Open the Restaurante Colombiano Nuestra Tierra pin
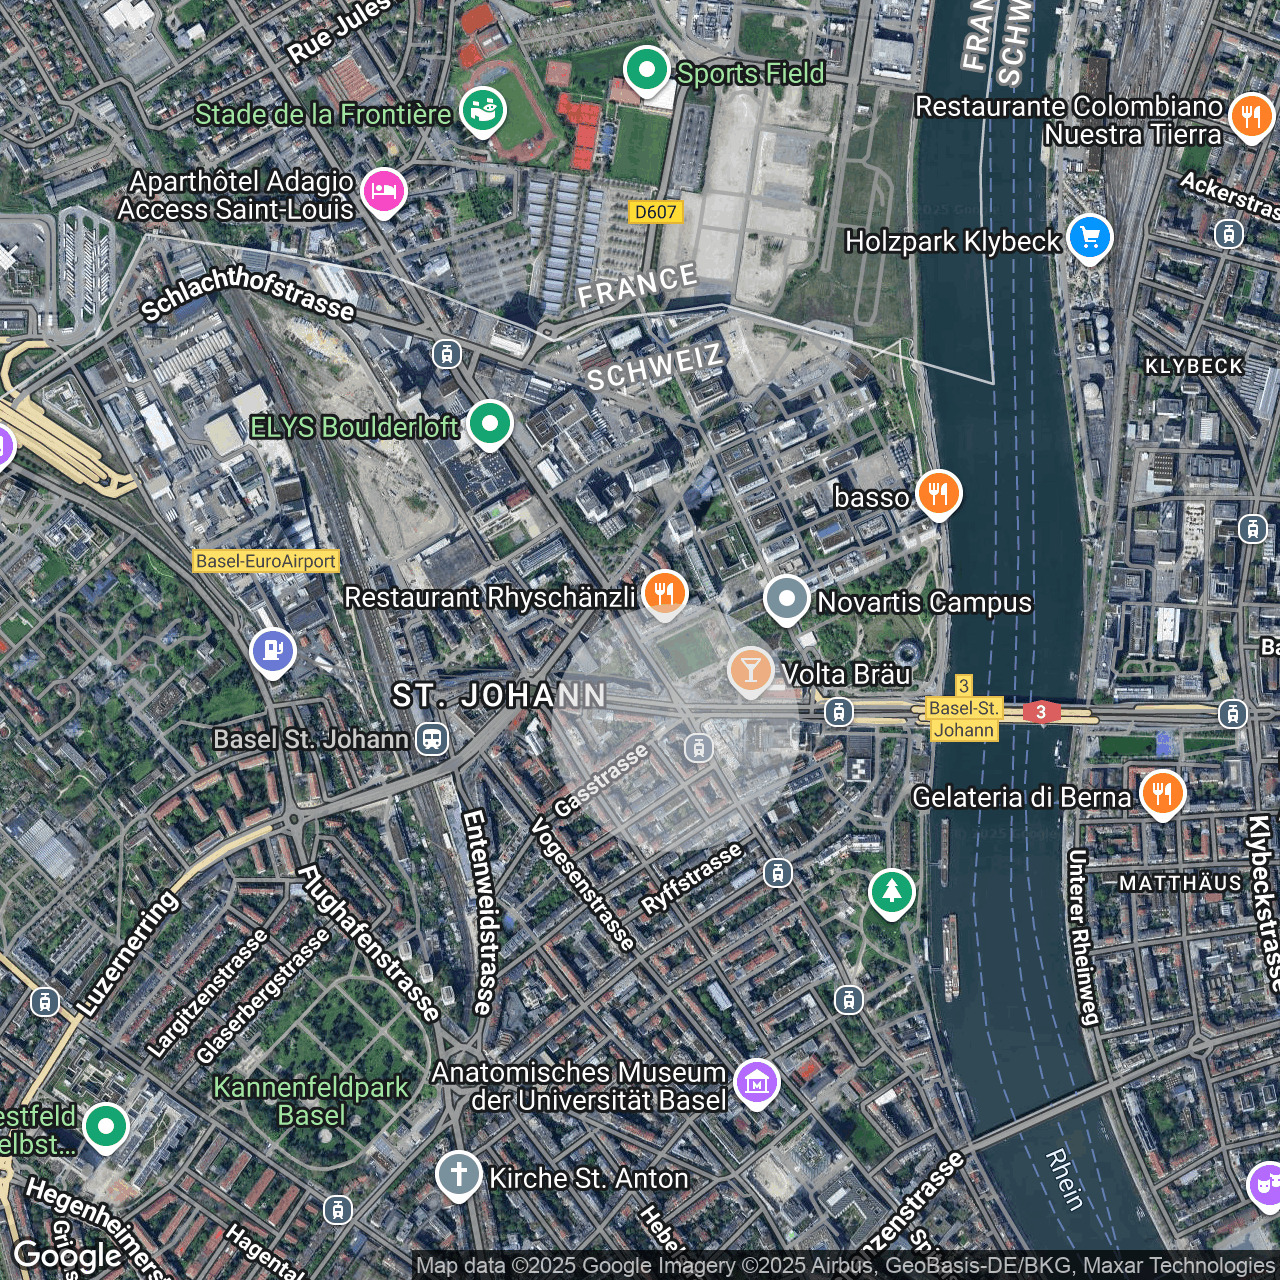The height and width of the screenshot is (1280, 1280). click(x=1251, y=117)
